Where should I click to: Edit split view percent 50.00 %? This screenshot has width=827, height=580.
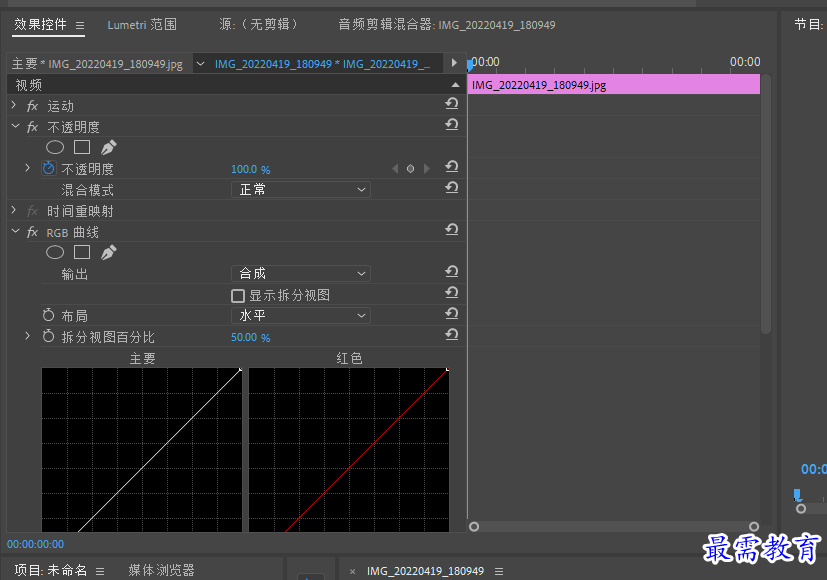click(x=251, y=337)
